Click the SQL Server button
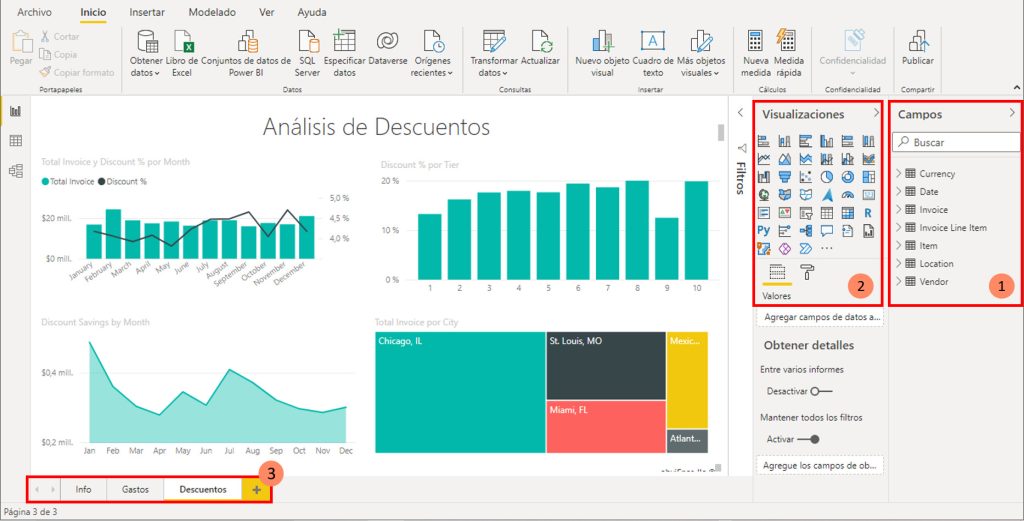Screen dimensions: 1024x521 click(307, 54)
